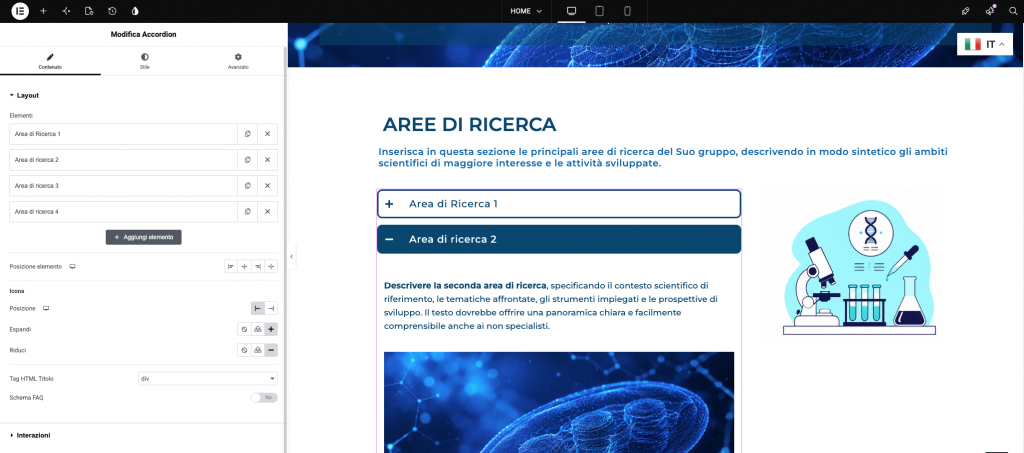The height and width of the screenshot is (453, 1024).
Task: Click the add element plus icon
Action: pos(43,11)
